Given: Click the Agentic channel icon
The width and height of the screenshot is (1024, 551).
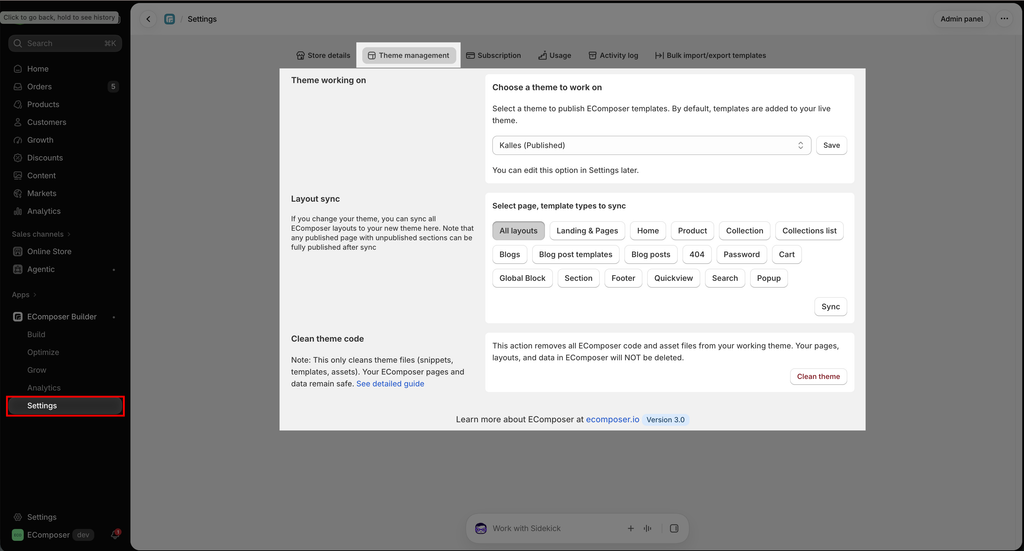Looking at the screenshot, I should coord(18,269).
